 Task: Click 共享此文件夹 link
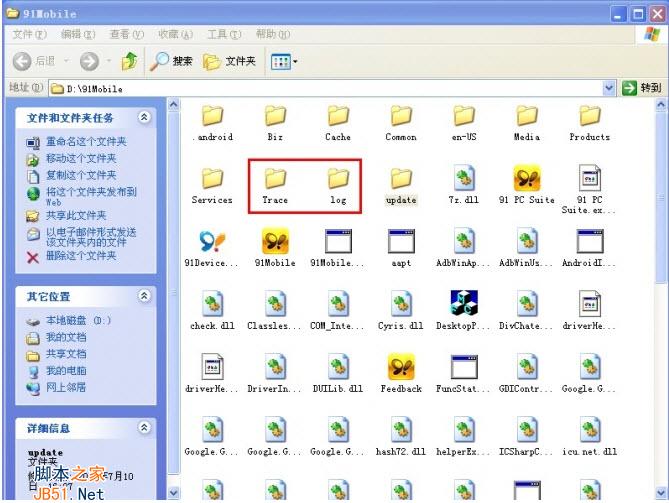click(x=76, y=215)
